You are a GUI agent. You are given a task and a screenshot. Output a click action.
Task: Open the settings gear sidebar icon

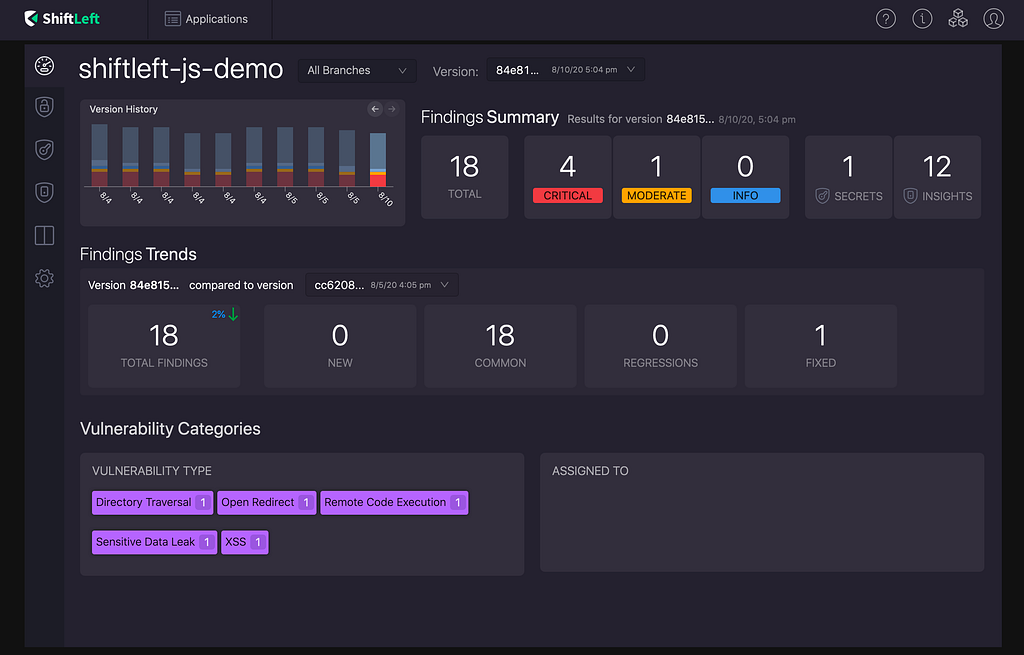click(44, 278)
